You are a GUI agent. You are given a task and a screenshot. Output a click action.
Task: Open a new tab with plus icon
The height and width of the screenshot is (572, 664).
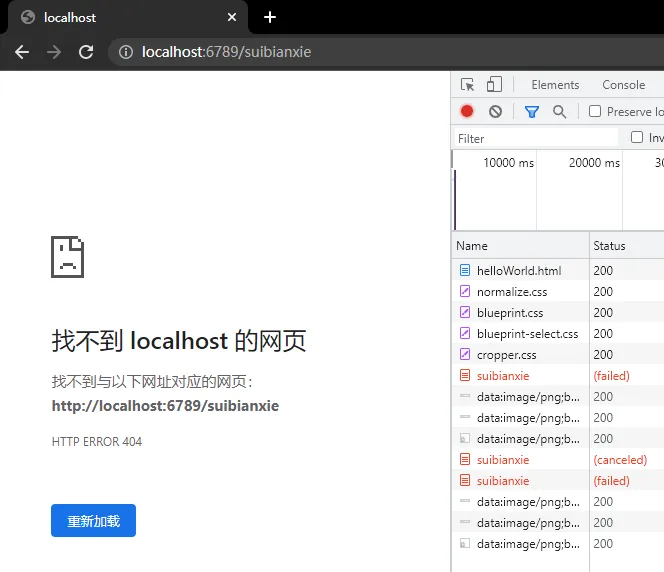[x=270, y=17]
